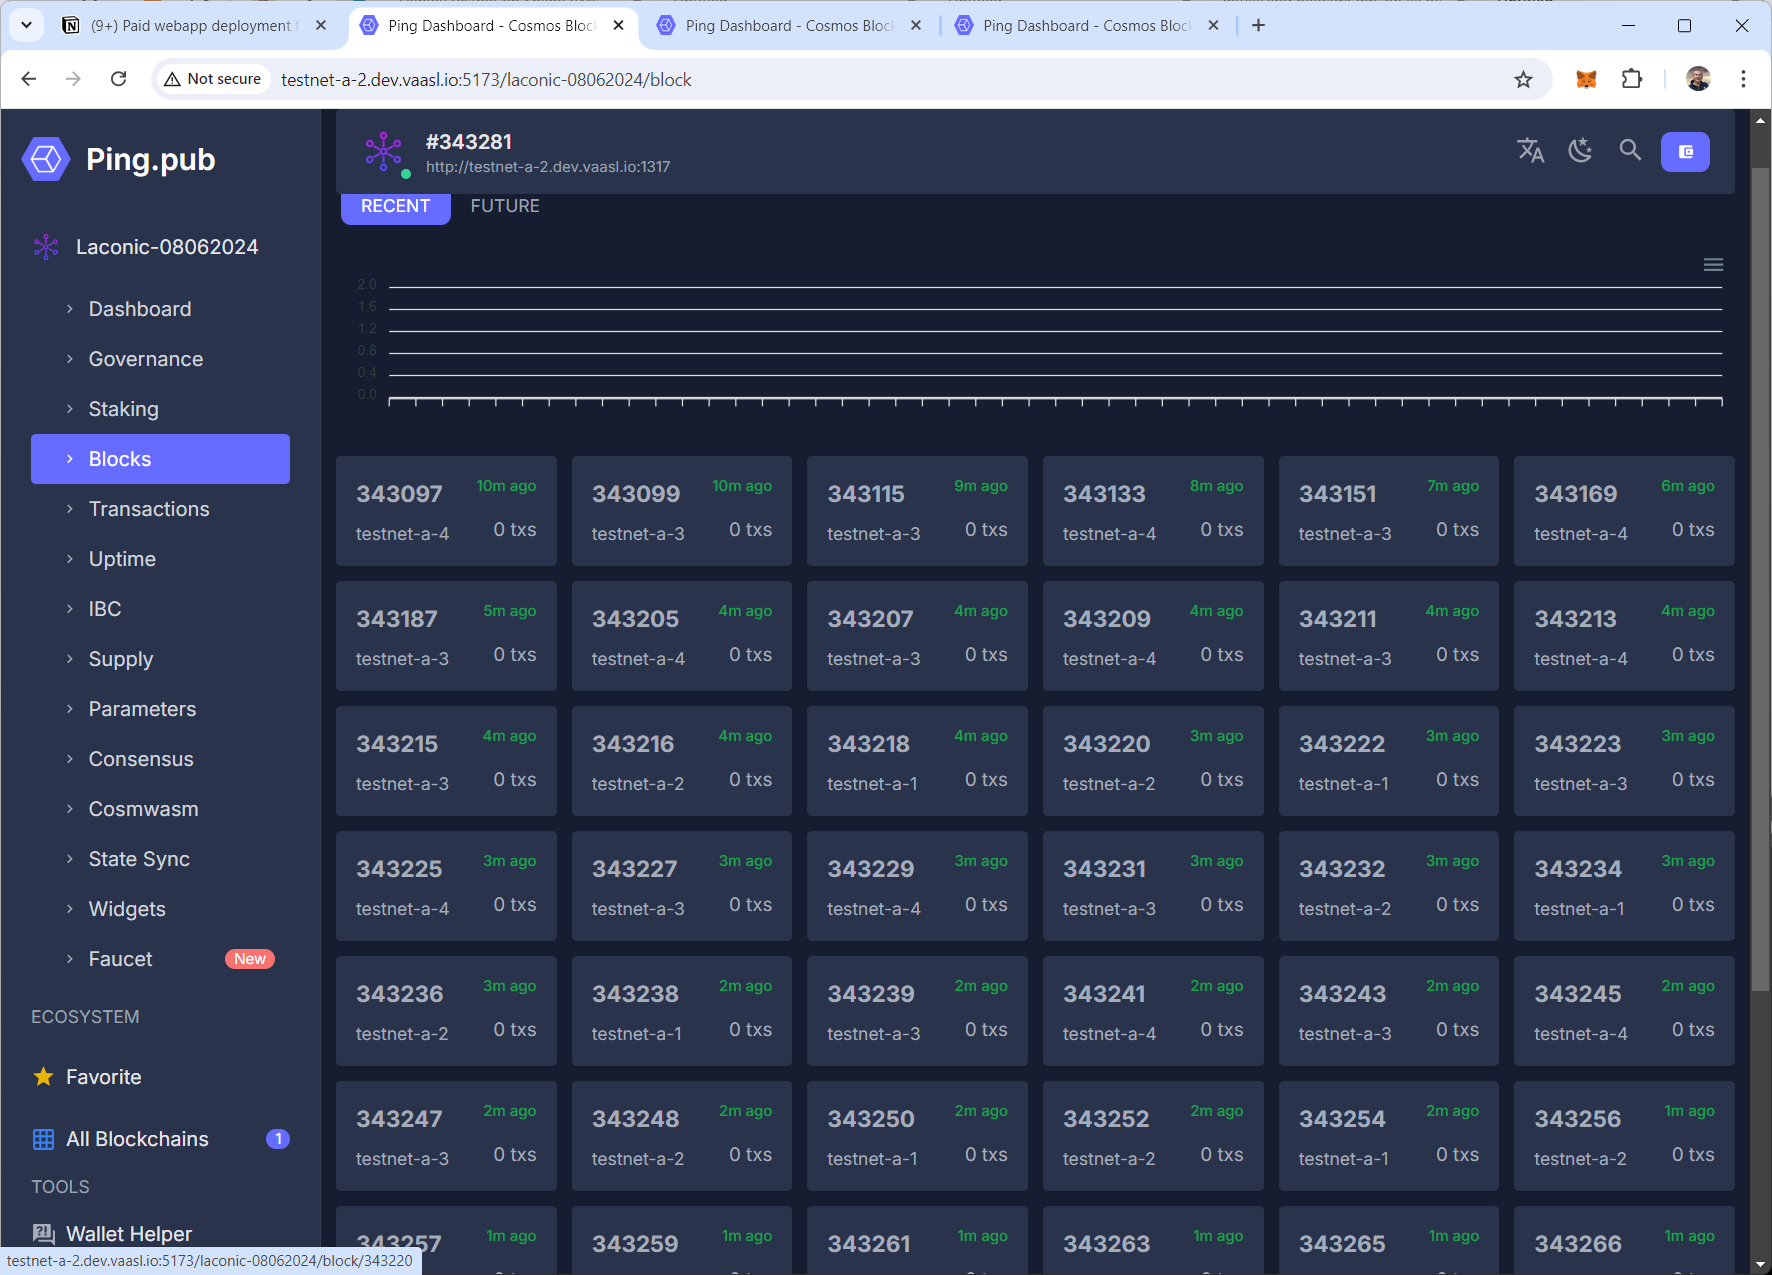Click the MetaMask fox extension icon

1586,79
